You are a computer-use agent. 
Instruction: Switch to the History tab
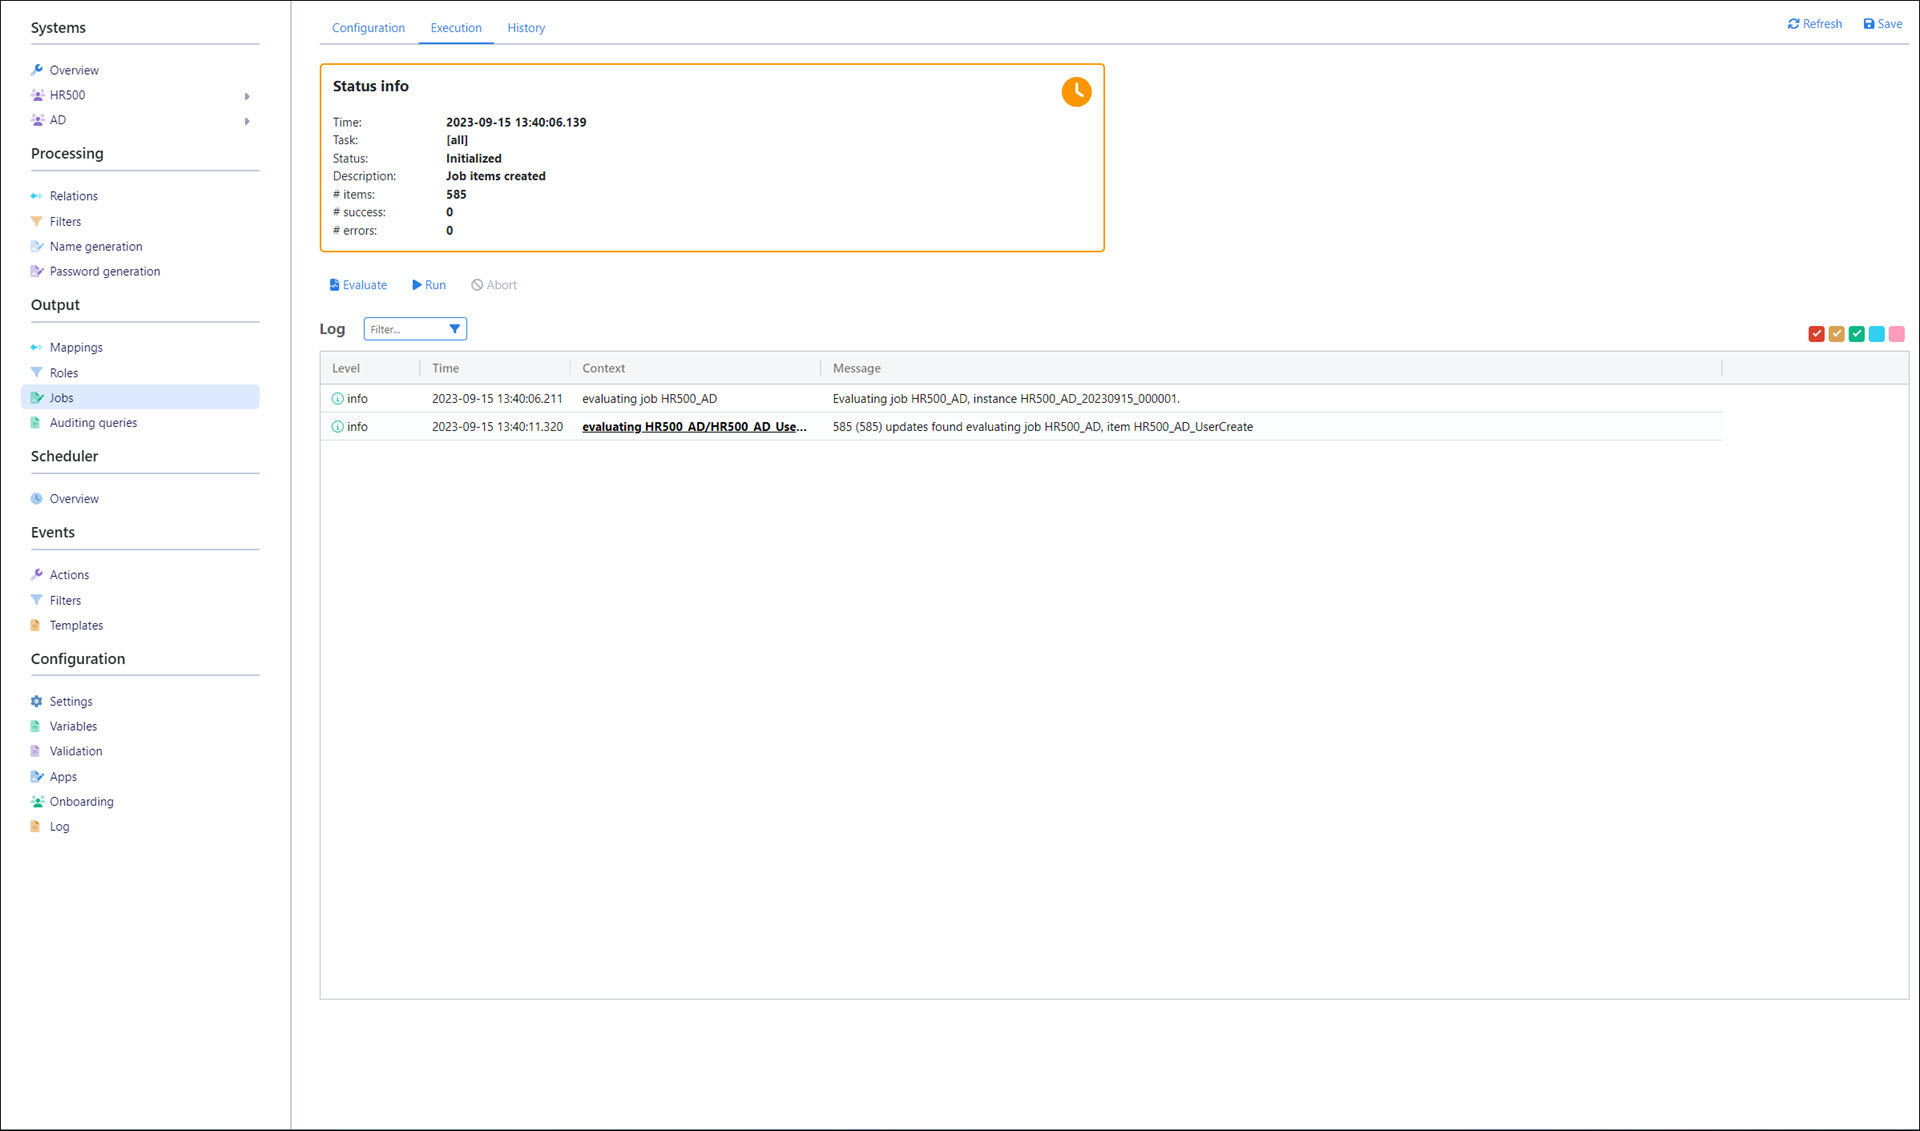[525, 28]
